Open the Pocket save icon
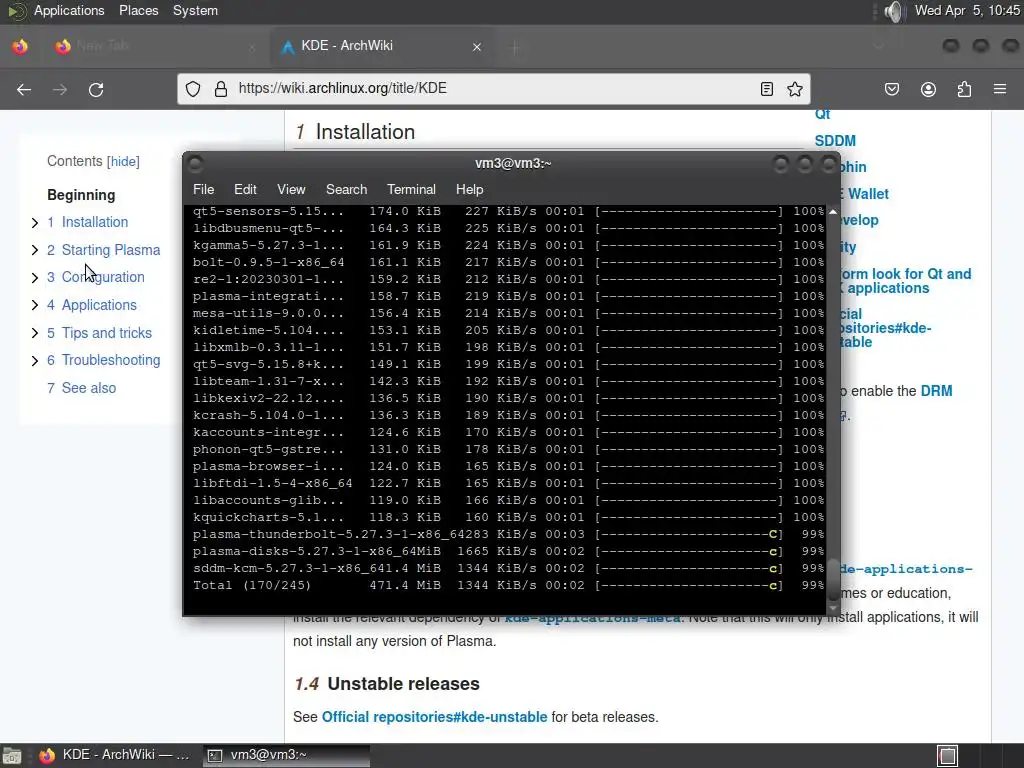Image resolution: width=1024 pixels, height=768 pixels. [892, 89]
